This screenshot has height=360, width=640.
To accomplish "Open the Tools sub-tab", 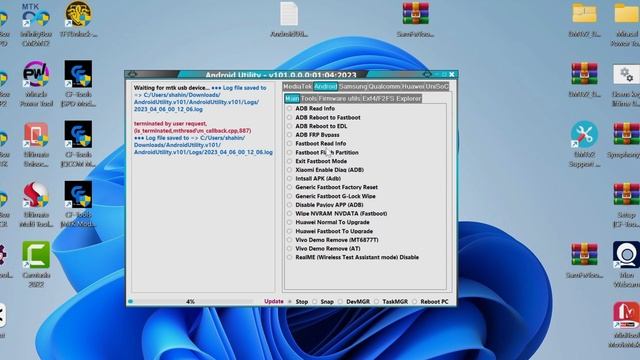I will [309, 99].
